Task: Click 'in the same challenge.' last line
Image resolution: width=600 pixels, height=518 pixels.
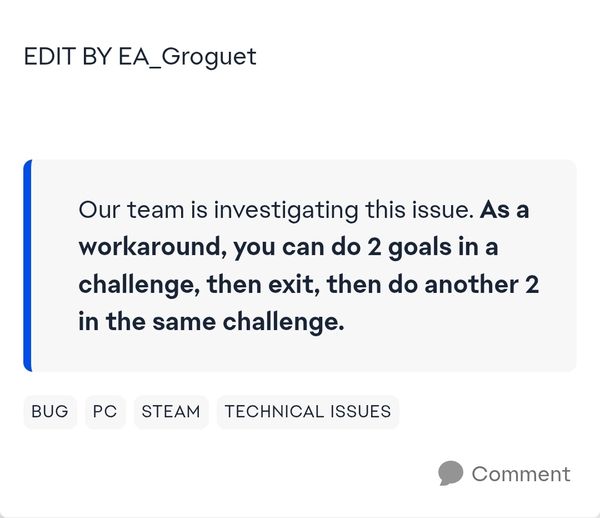Action: (x=211, y=320)
